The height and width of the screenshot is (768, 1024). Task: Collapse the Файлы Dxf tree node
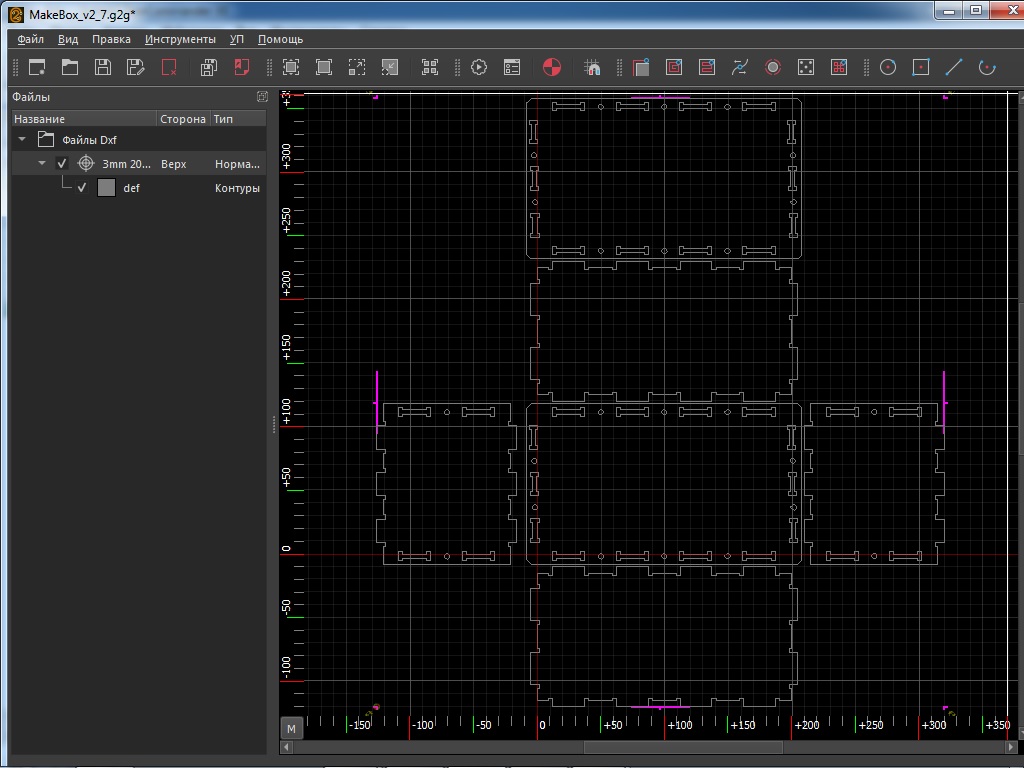tap(22, 140)
